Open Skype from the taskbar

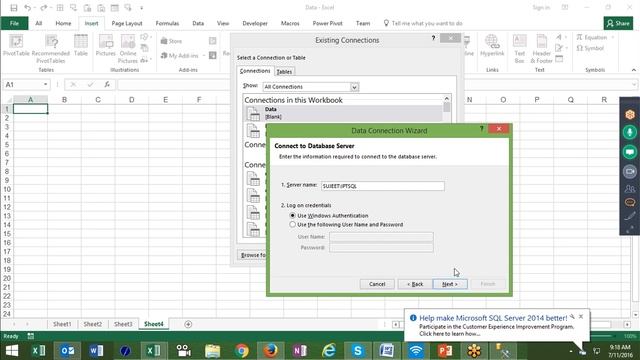click(x=358, y=351)
